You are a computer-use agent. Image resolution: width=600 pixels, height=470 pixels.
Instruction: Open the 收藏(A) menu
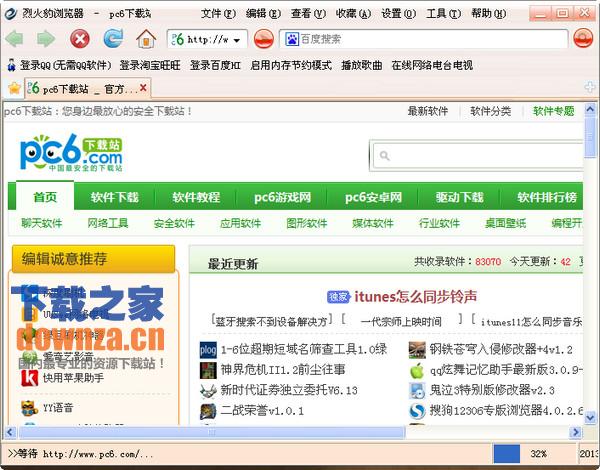pos(353,14)
